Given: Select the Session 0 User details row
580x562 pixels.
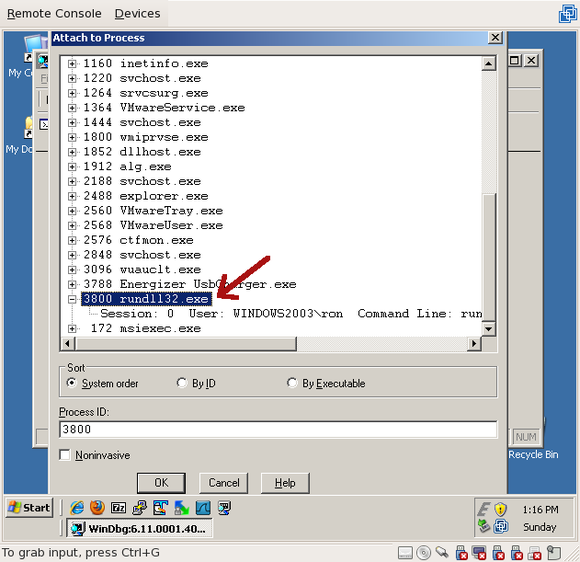Looking at the screenshot, I should tap(291, 314).
